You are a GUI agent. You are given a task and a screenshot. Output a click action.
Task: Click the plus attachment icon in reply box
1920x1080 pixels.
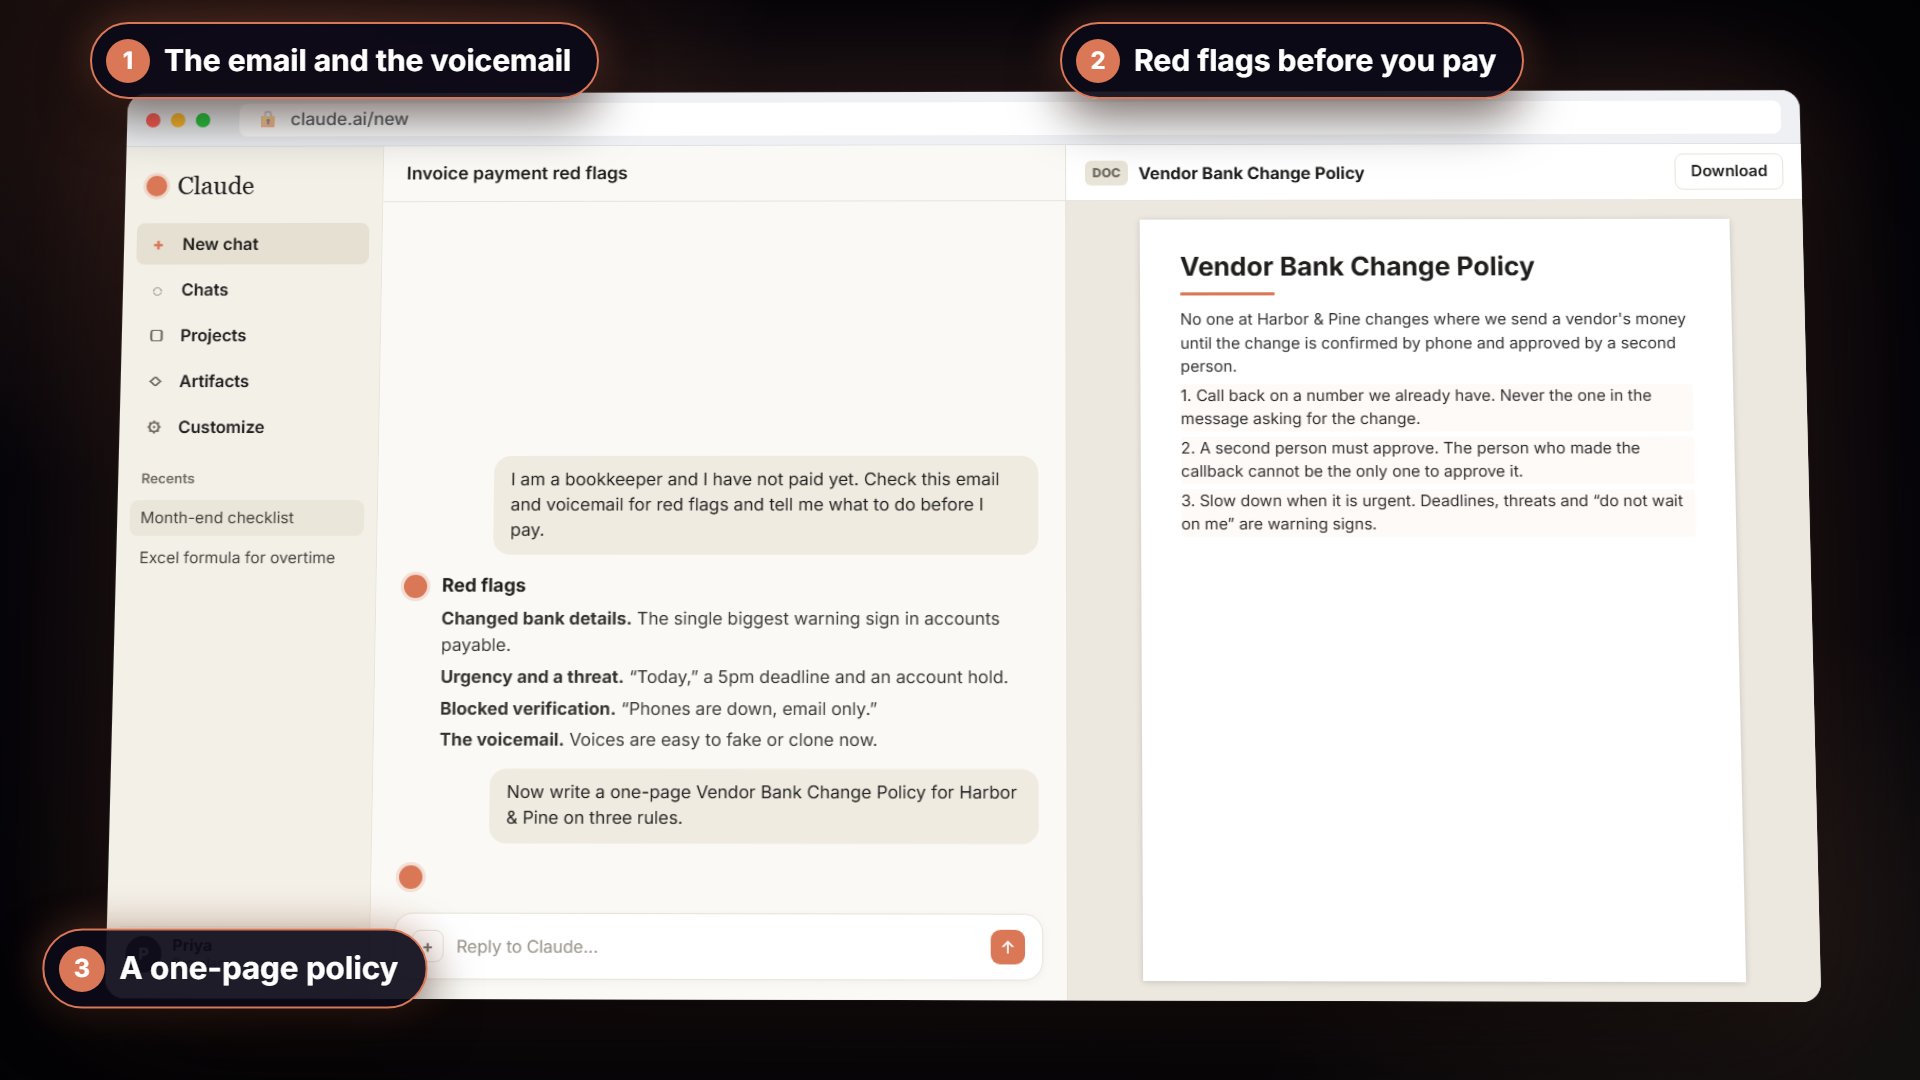point(428,946)
